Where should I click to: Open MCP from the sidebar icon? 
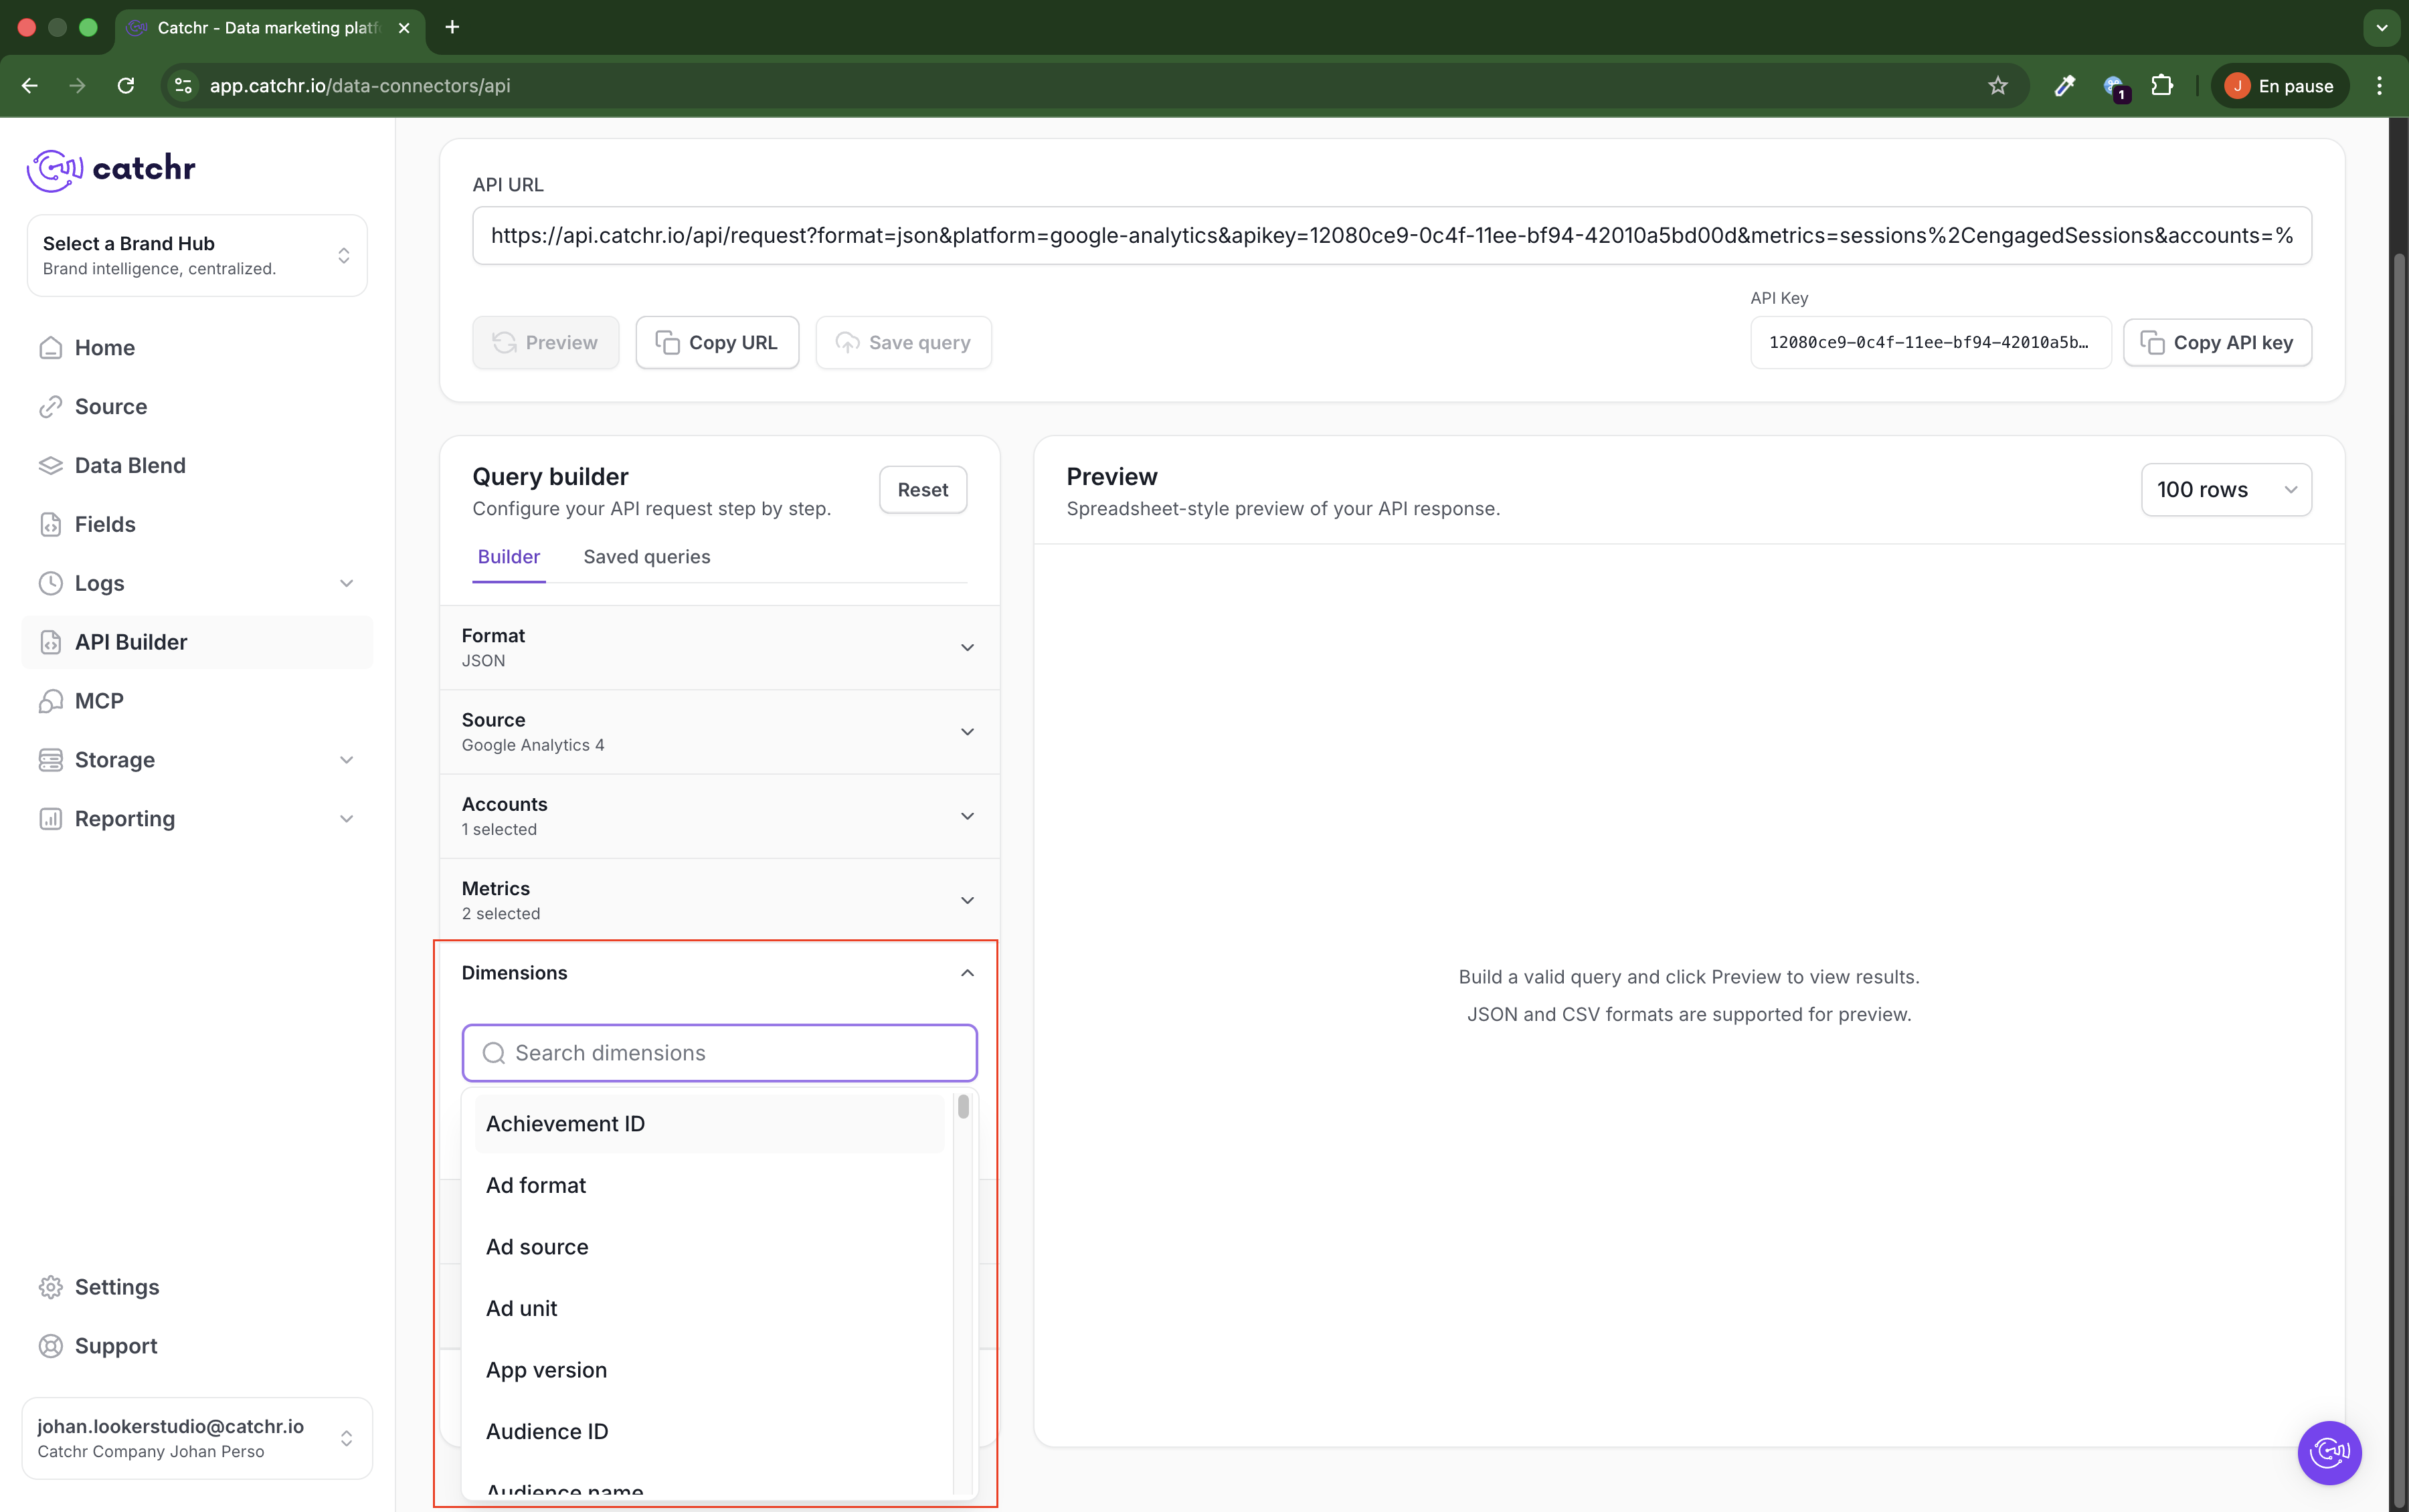(50, 701)
